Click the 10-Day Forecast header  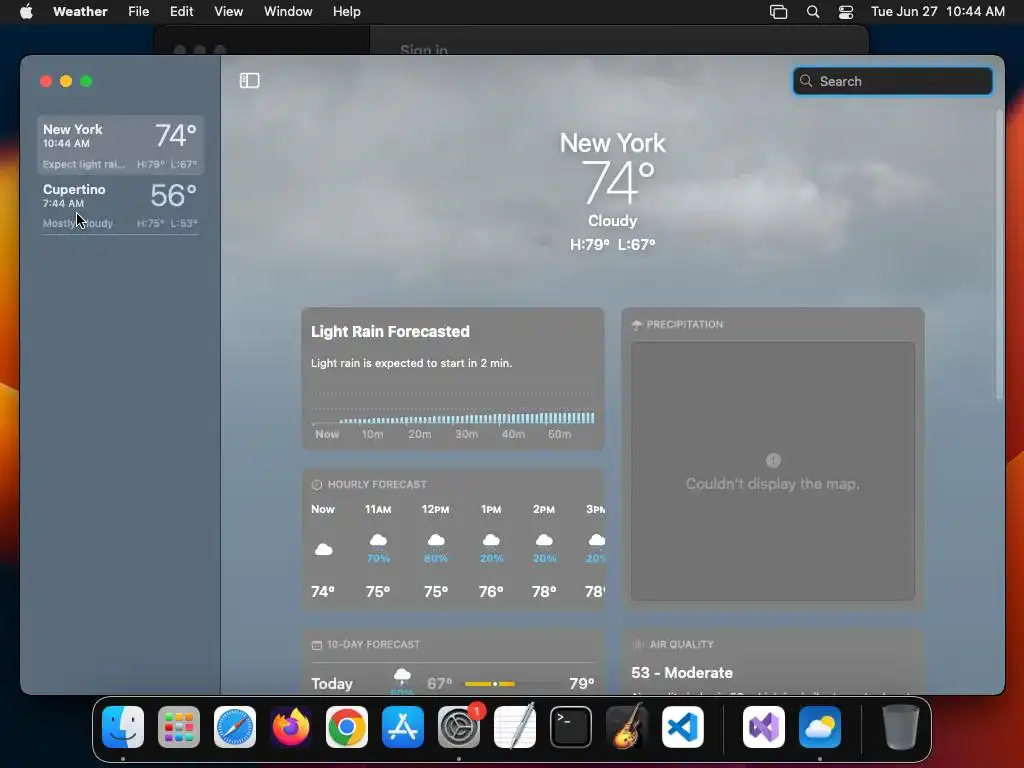(x=366, y=645)
